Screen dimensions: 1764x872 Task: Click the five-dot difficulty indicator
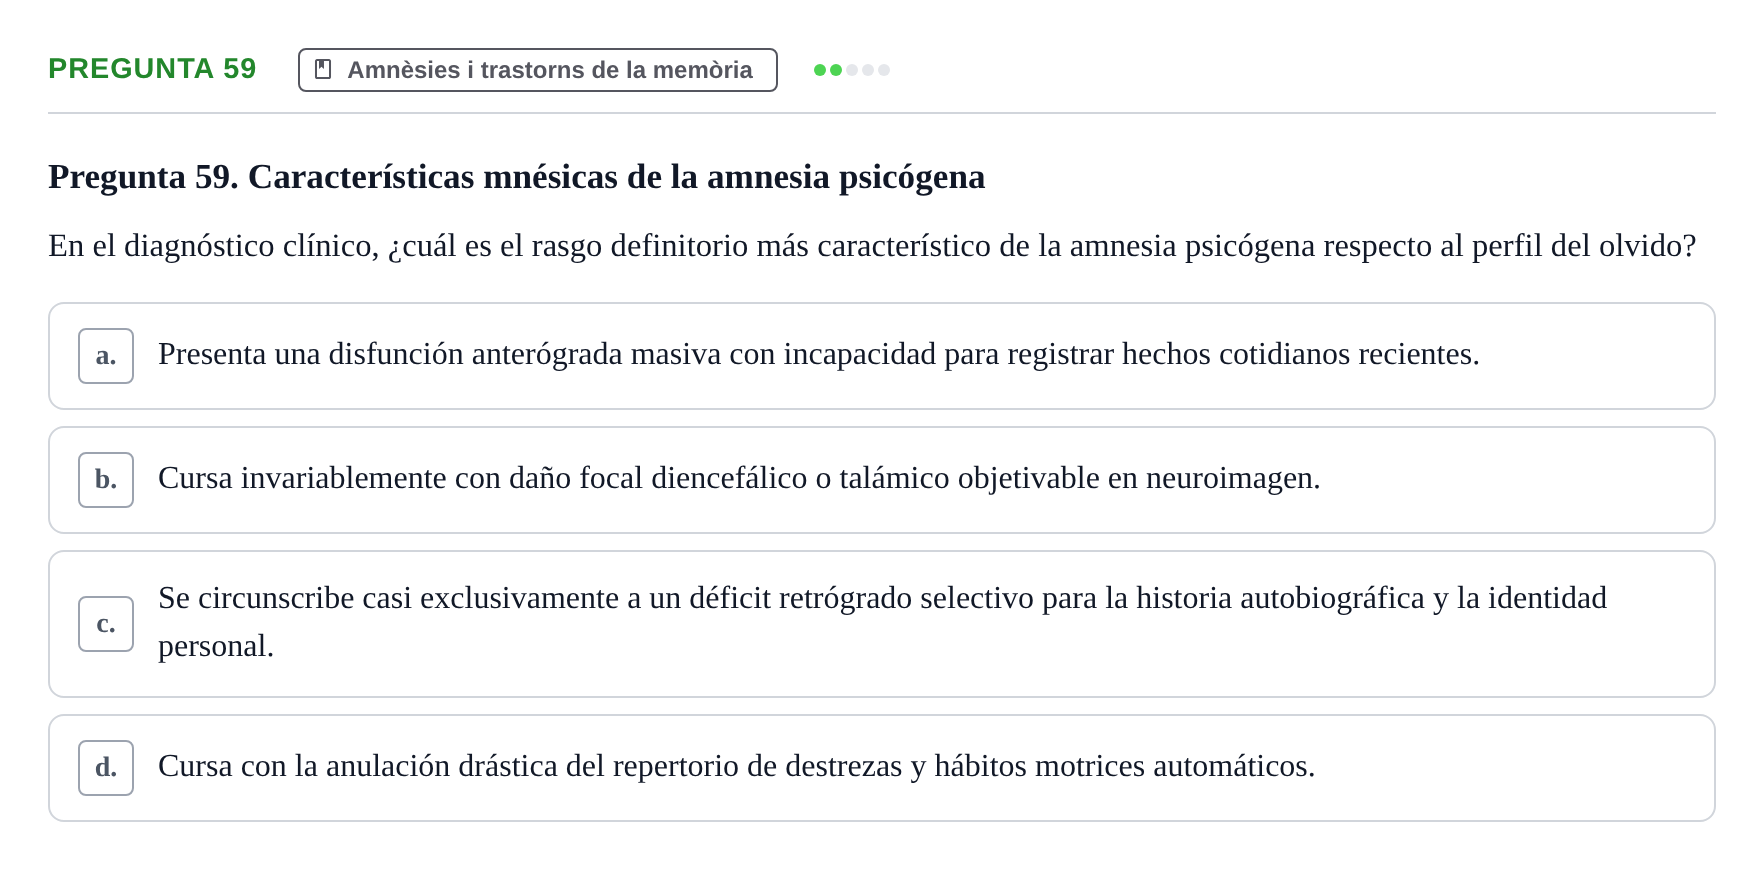(852, 70)
